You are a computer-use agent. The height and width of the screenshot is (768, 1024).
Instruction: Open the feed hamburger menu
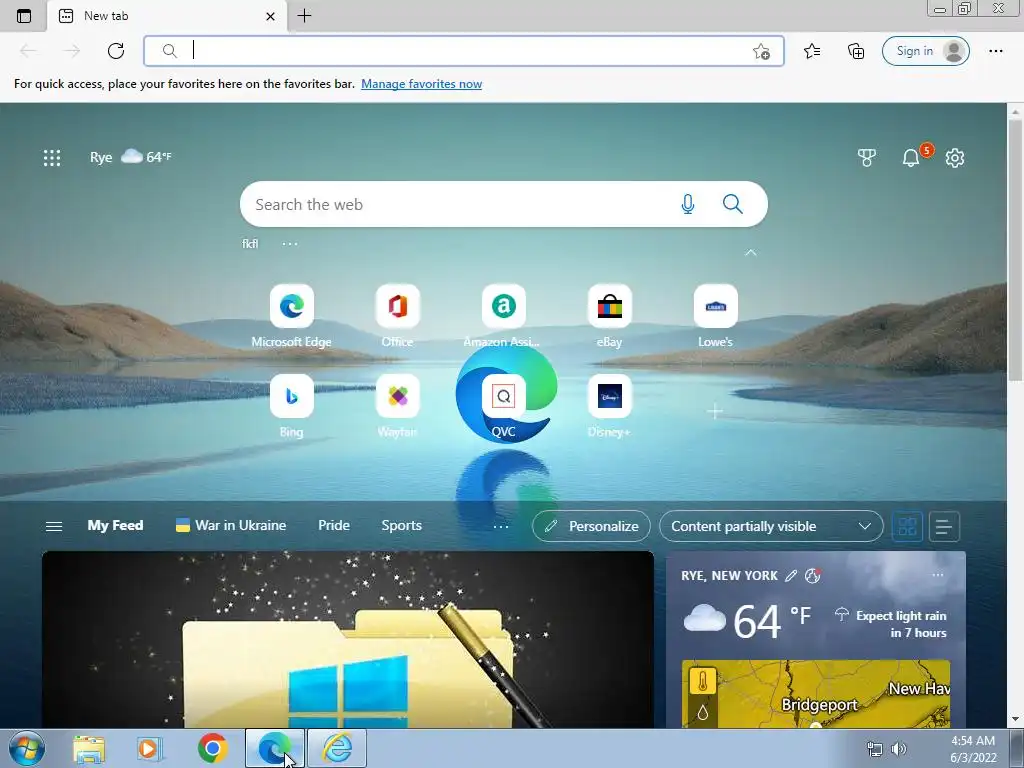pos(54,526)
